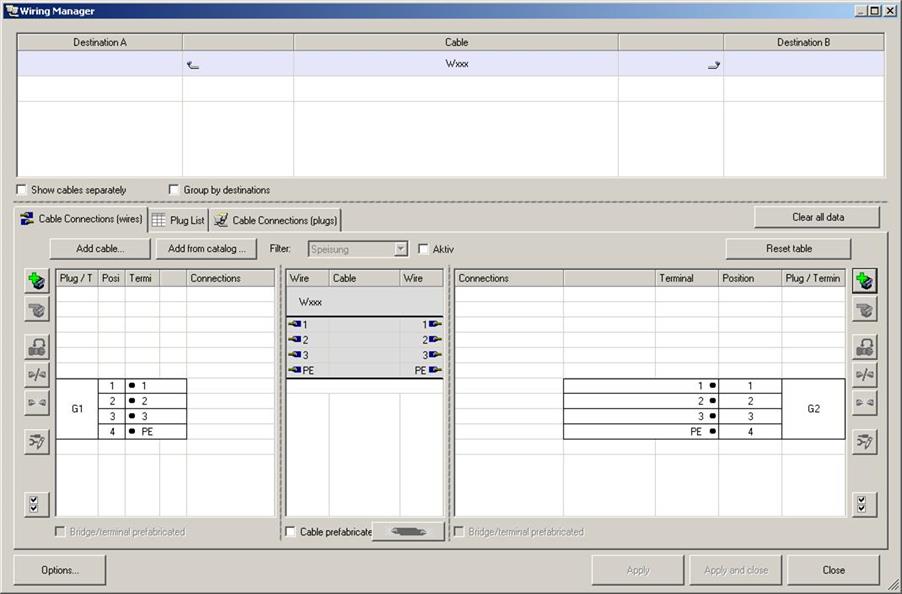Click the Termi column header
Image resolution: width=902 pixels, height=594 pixels.
(142, 278)
